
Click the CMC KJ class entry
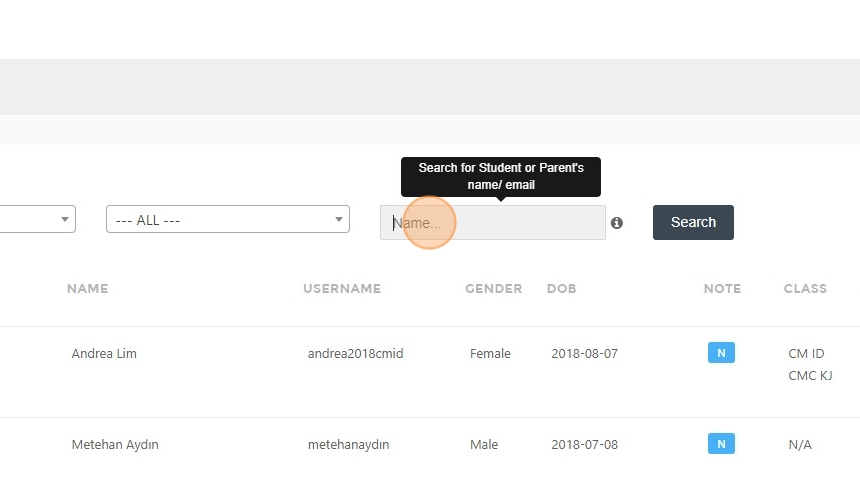click(x=810, y=375)
